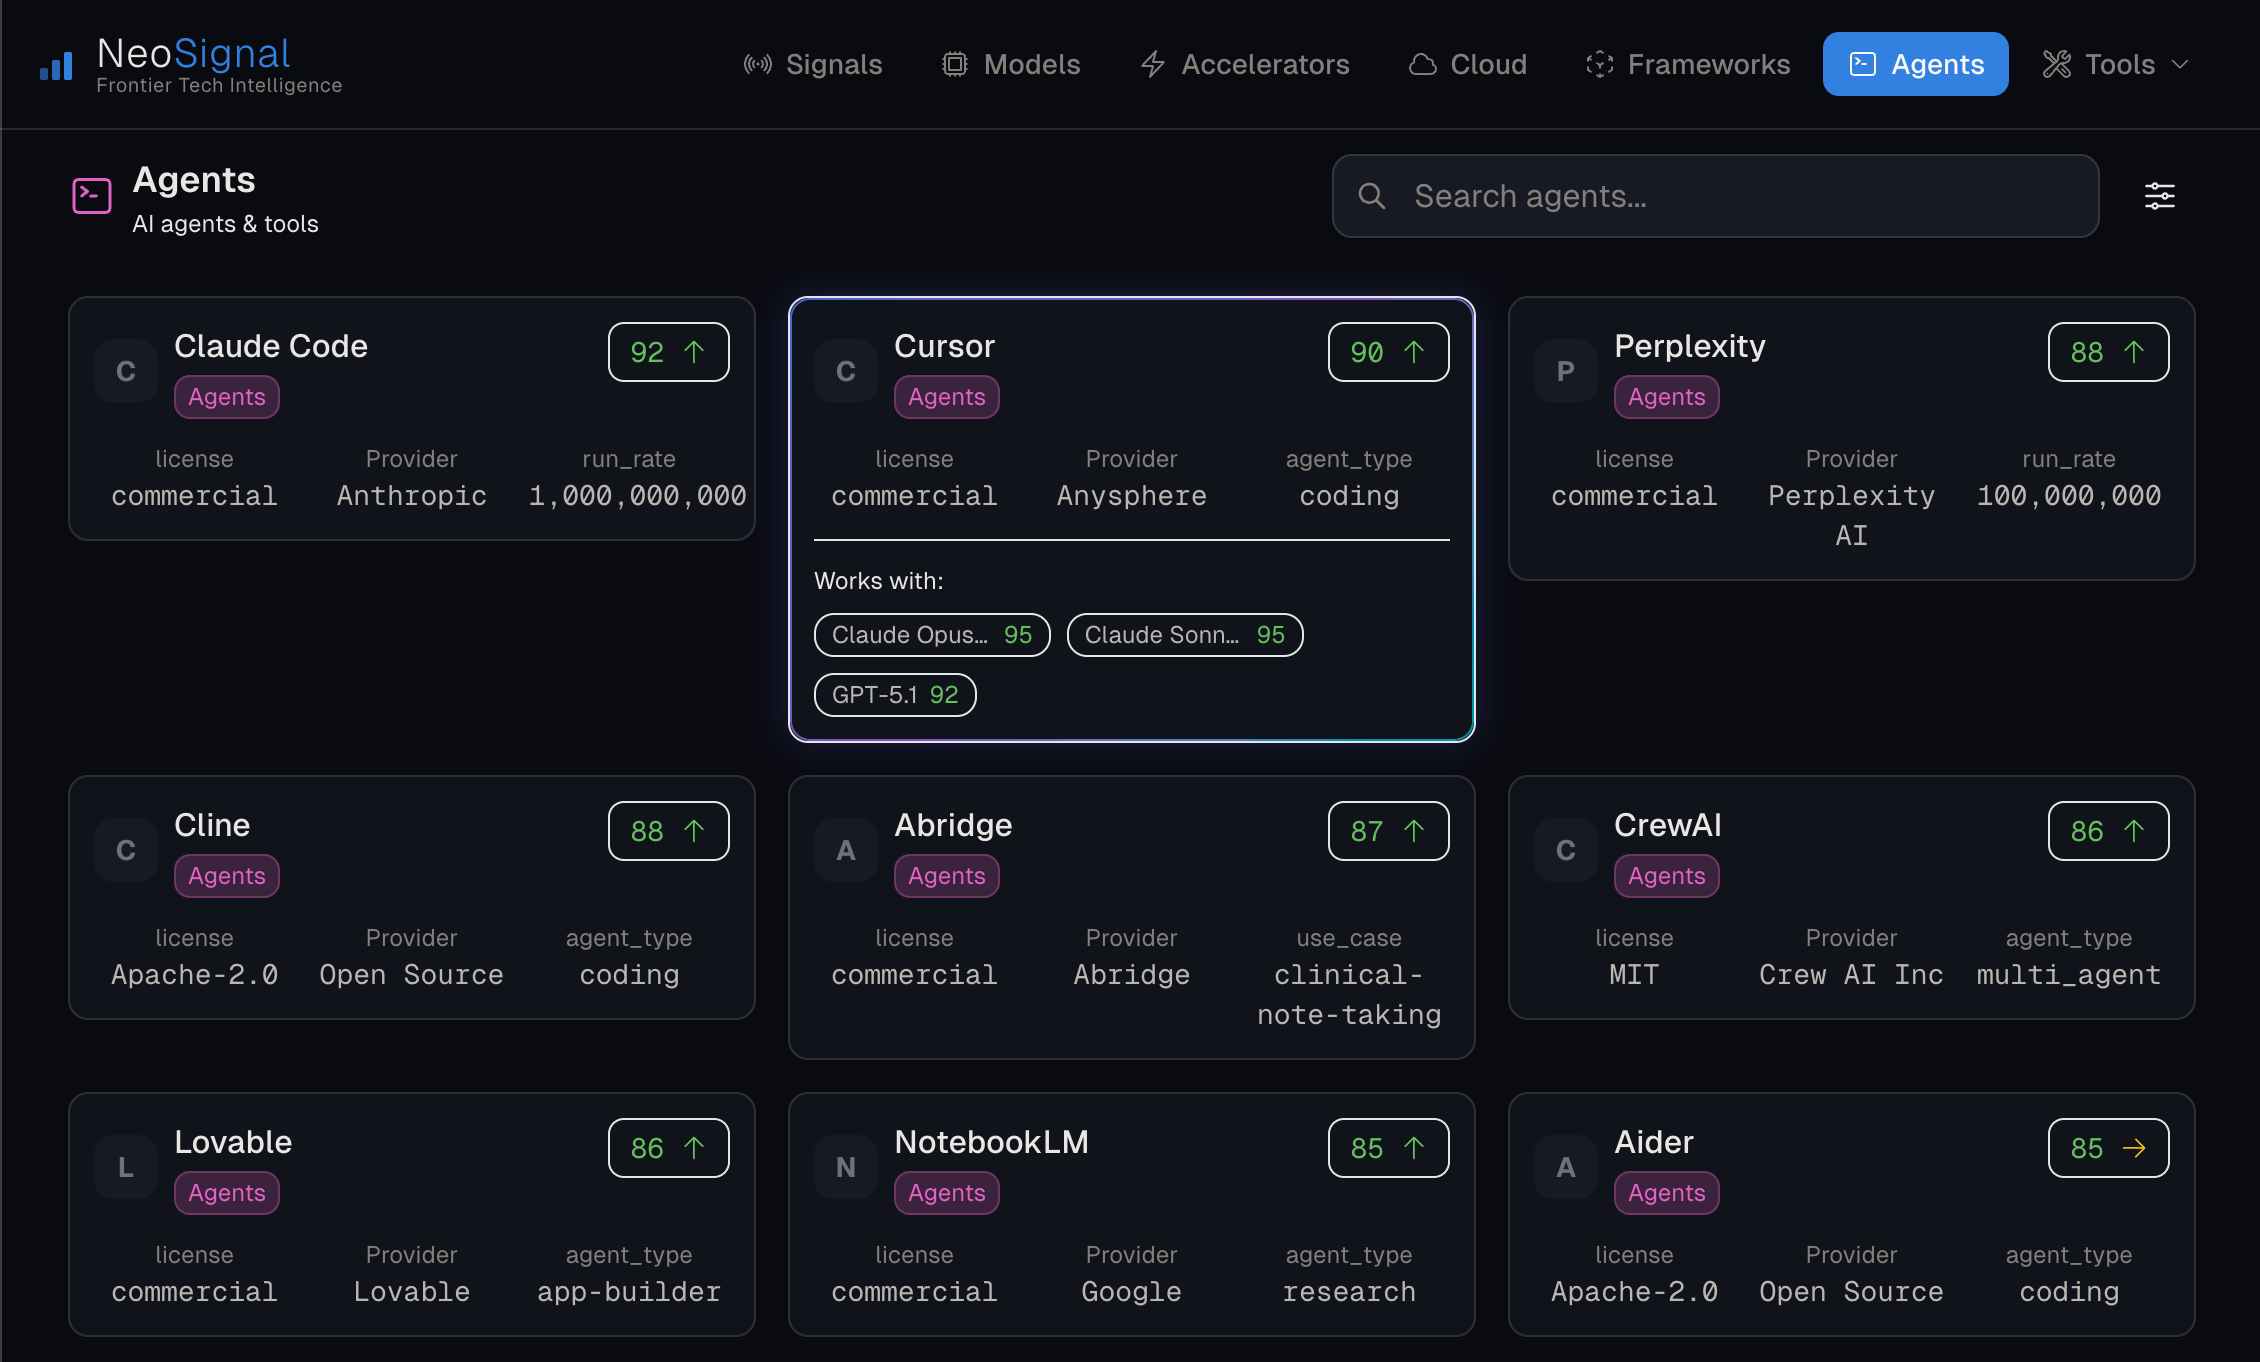The height and width of the screenshot is (1362, 2260).
Task: Click the Abridge 'A' avatar icon
Action: (x=846, y=851)
